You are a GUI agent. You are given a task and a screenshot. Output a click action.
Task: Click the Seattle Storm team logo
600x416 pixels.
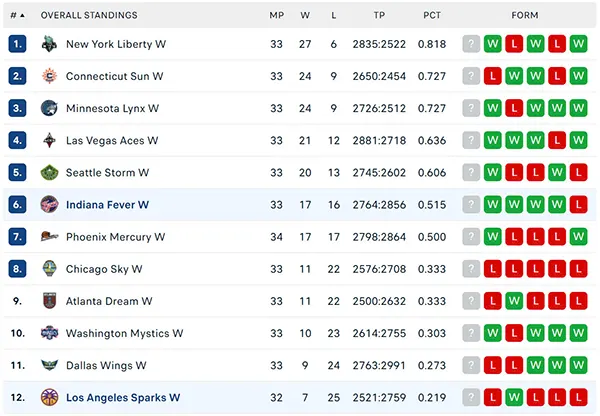49,173
